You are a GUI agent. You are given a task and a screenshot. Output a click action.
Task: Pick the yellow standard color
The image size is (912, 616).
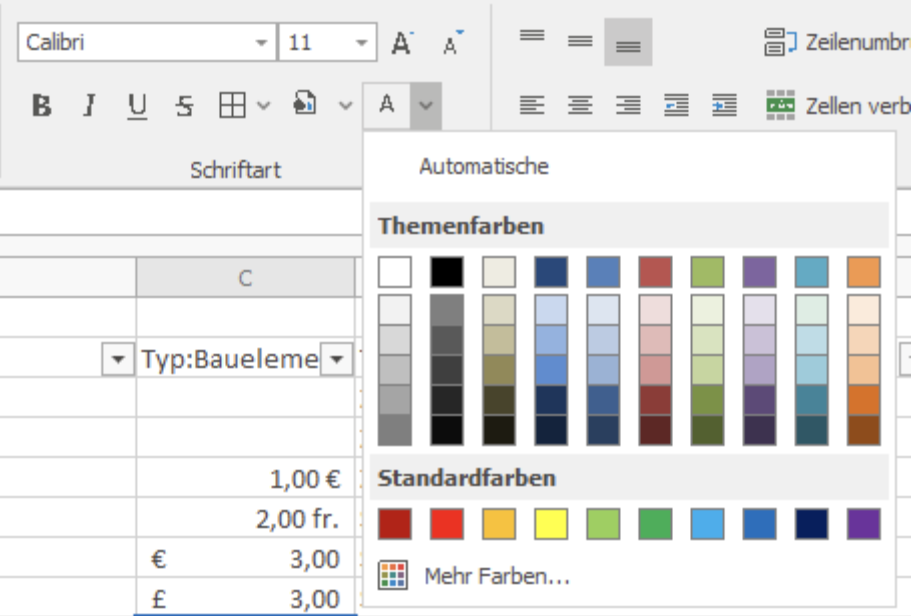[x=551, y=524]
